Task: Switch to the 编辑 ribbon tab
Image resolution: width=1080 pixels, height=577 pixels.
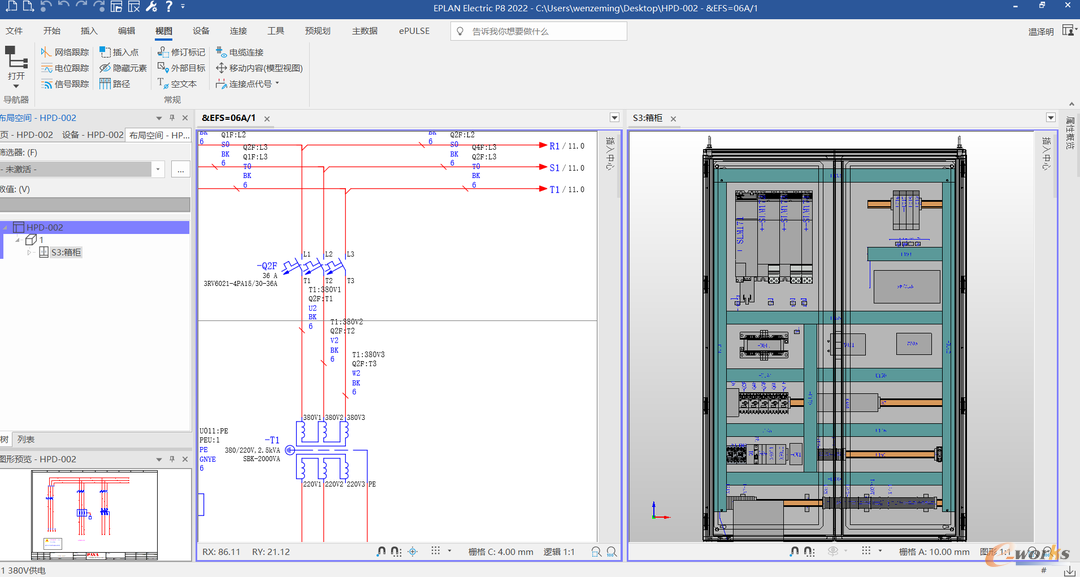Action: pyautogui.click(x=127, y=31)
